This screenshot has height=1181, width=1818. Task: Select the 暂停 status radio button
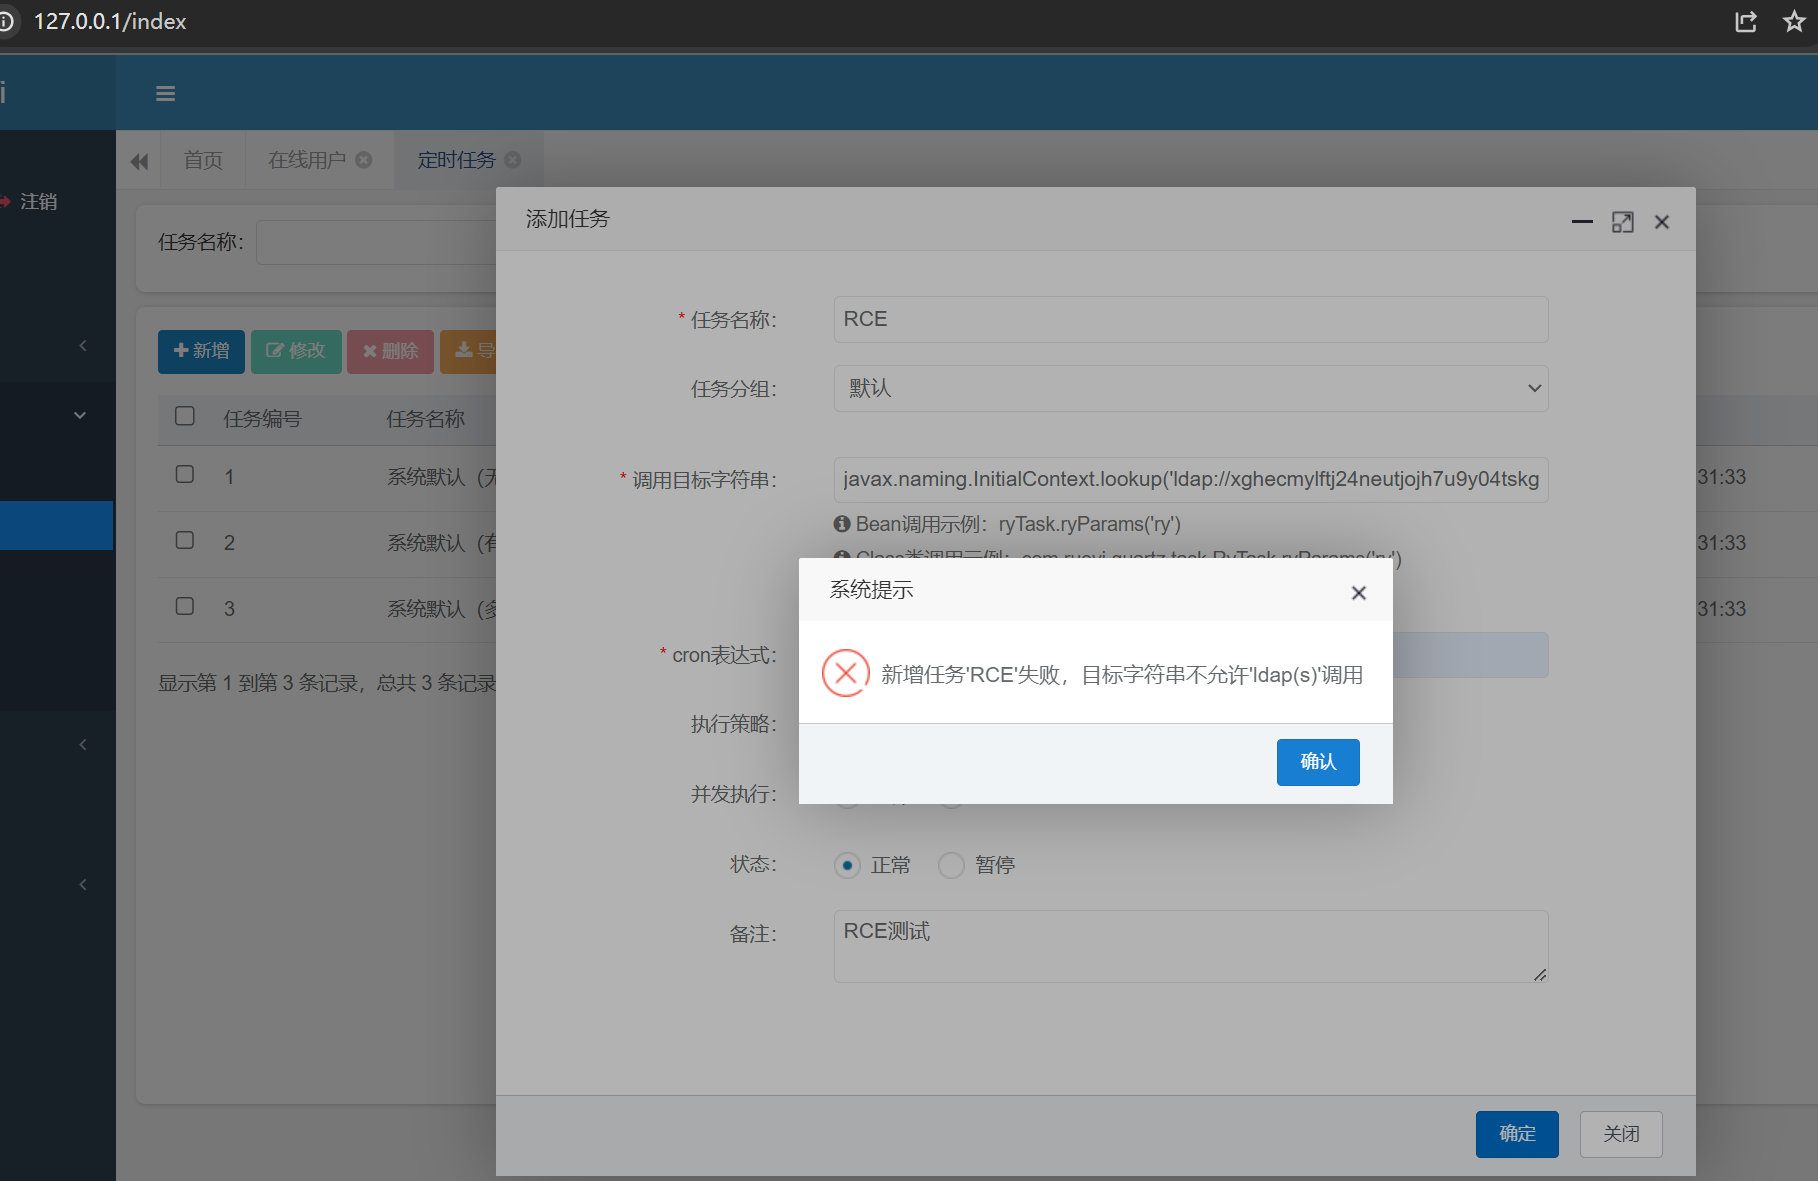(951, 865)
